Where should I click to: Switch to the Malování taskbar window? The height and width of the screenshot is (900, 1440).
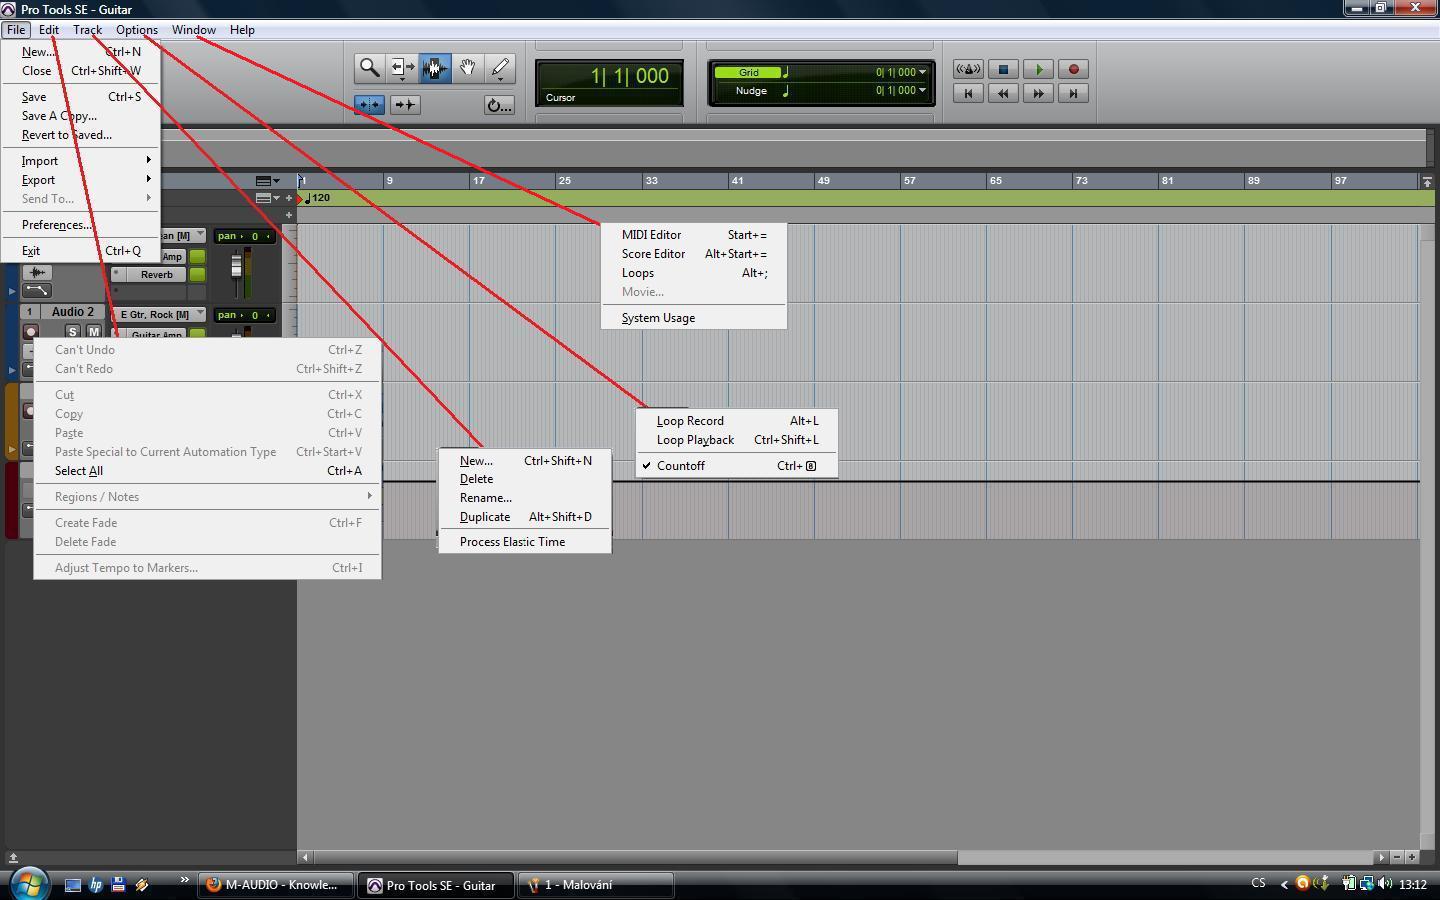tap(595, 885)
